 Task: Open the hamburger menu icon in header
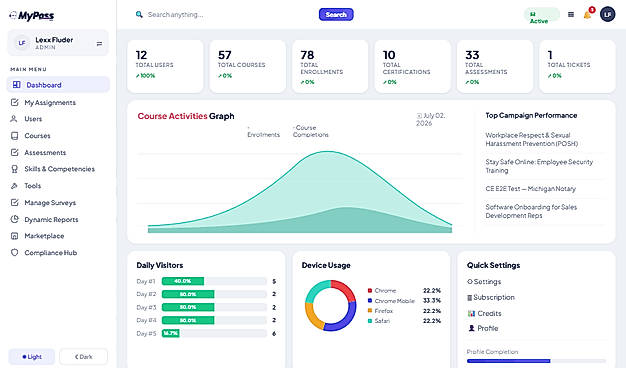pos(571,15)
